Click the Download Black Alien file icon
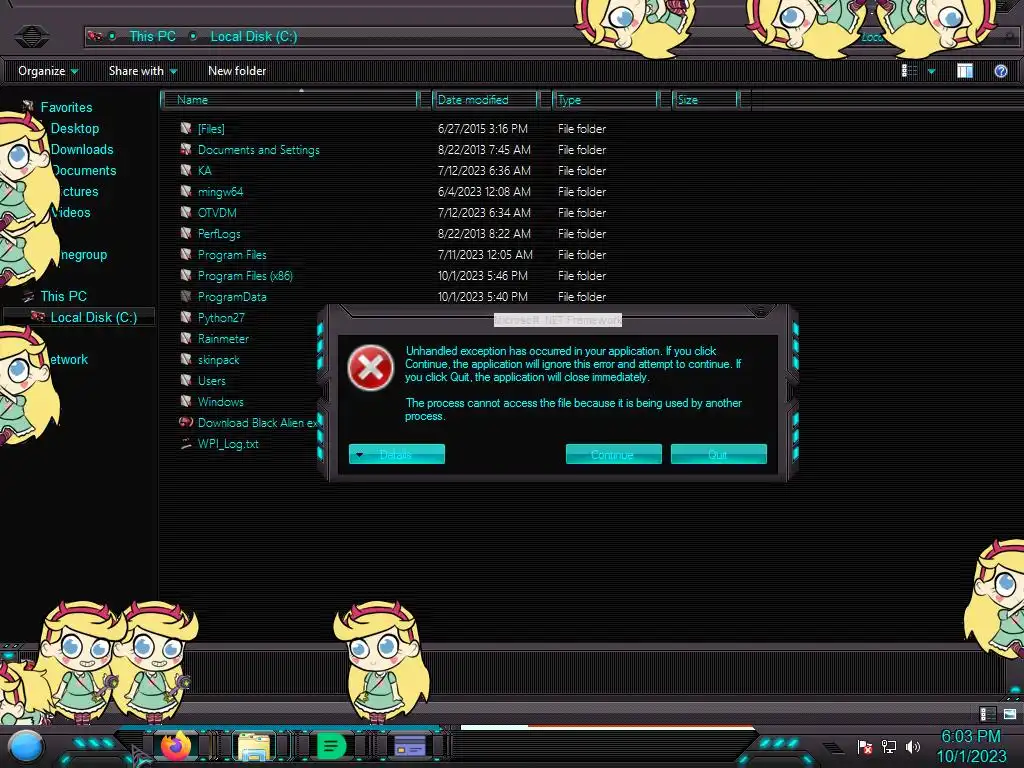The width and height of the screenshot is (1024, 768). pos(186,422)
